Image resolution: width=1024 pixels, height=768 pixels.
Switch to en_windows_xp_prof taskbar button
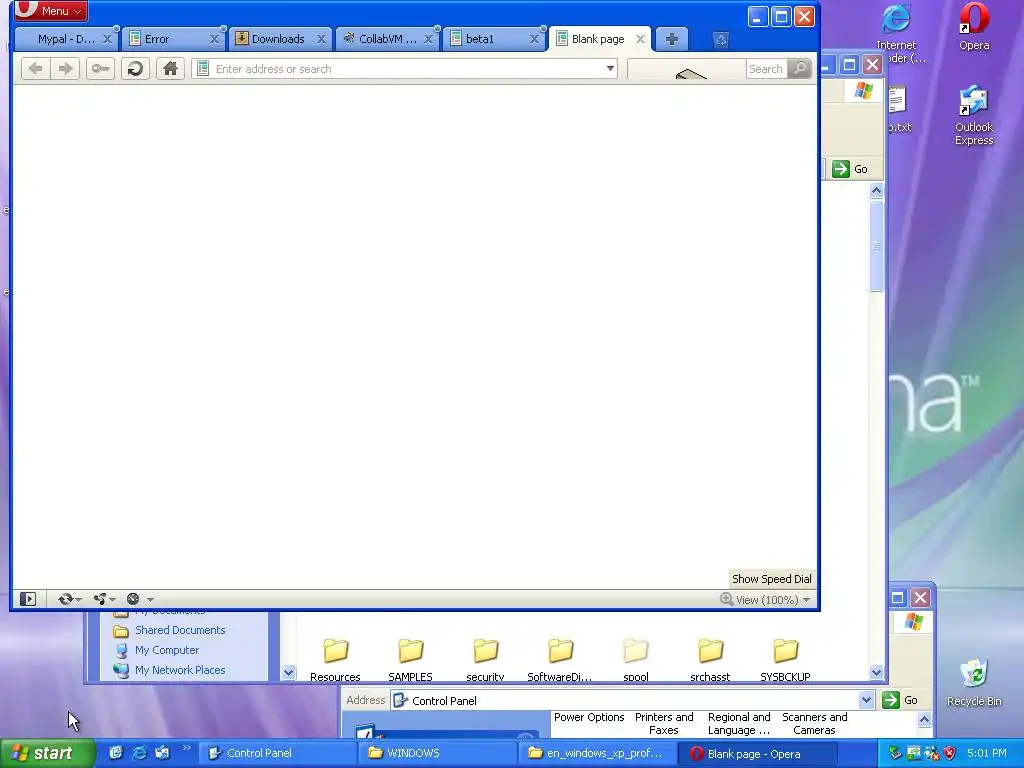(x=598, y=754)
